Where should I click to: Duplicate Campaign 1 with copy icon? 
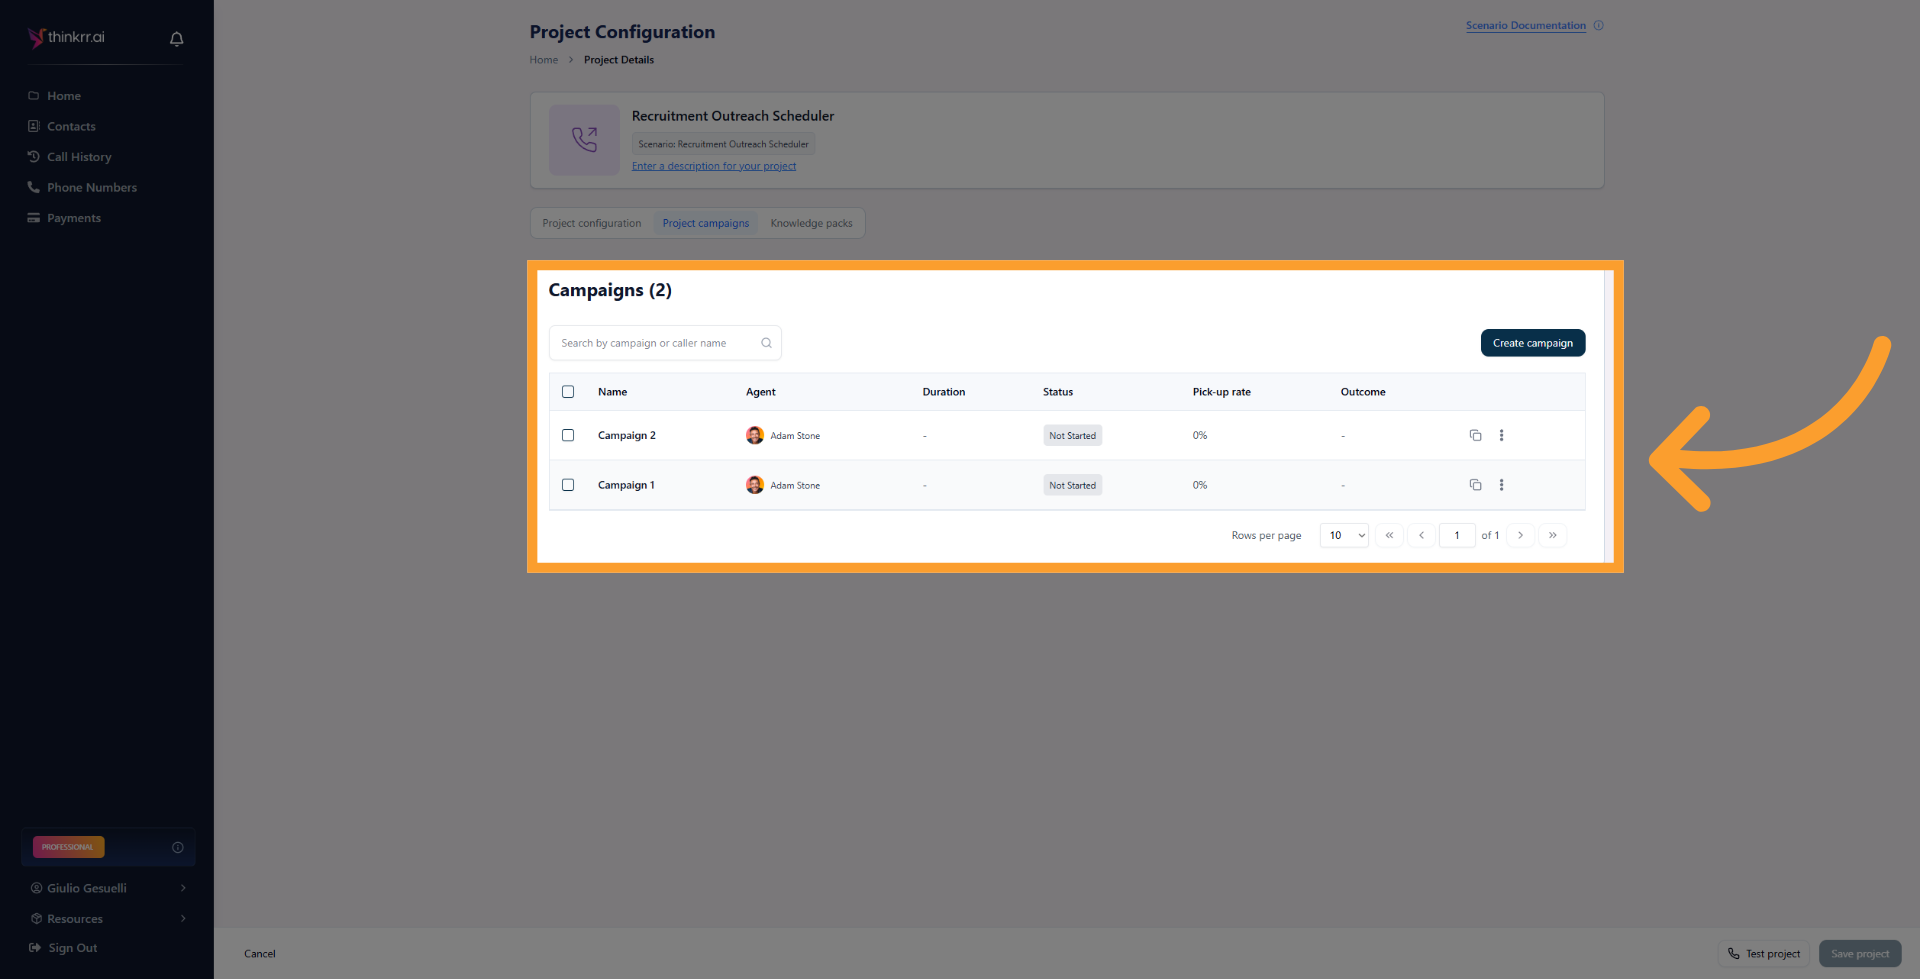(1475, 485)
